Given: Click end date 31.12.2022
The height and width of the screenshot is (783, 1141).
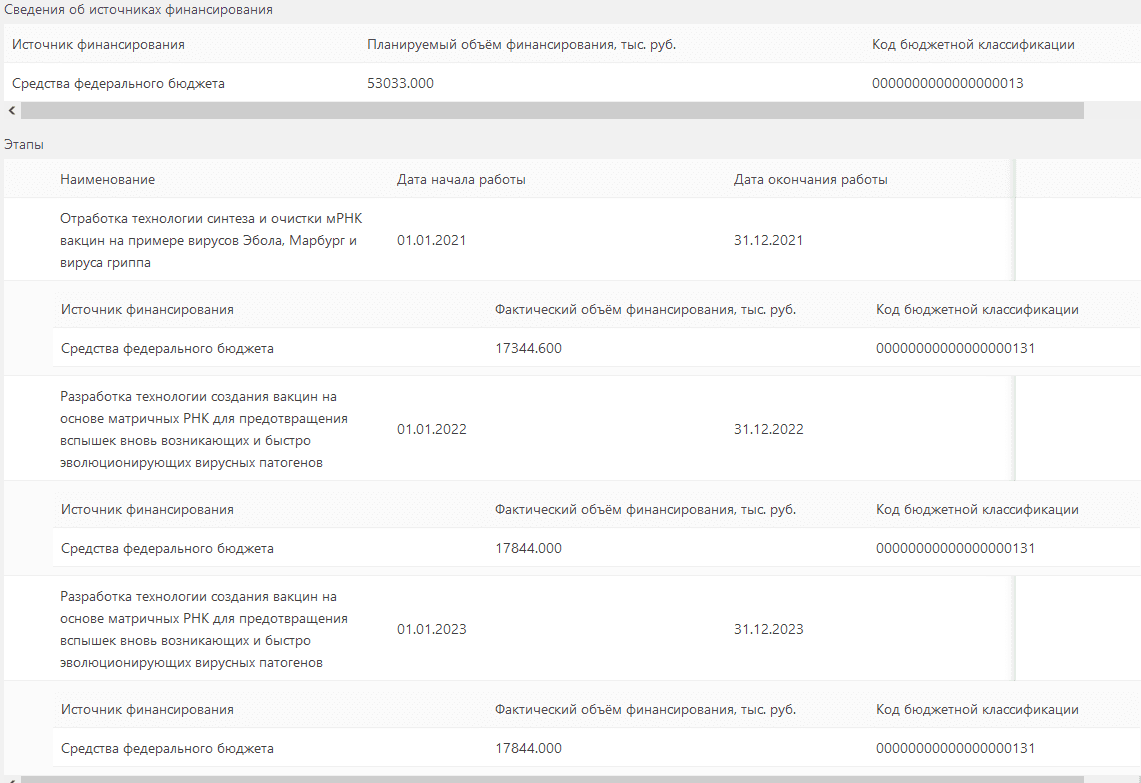Looking at the screenshot, I should 768,429.
